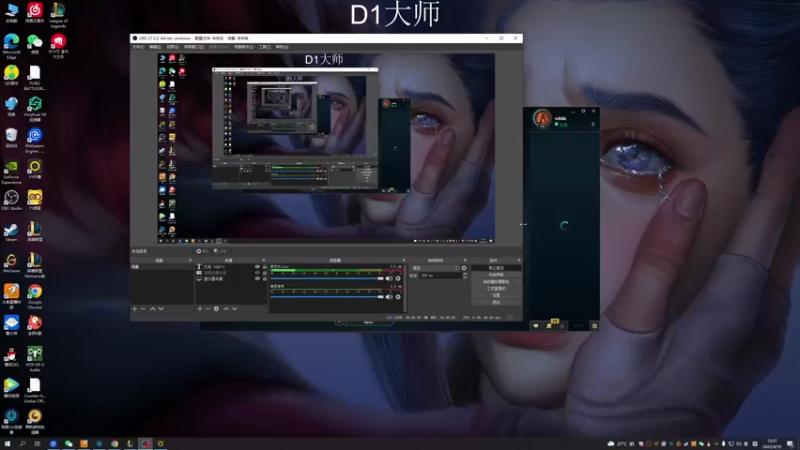Add a new scene with plus icon

point(135,309)
